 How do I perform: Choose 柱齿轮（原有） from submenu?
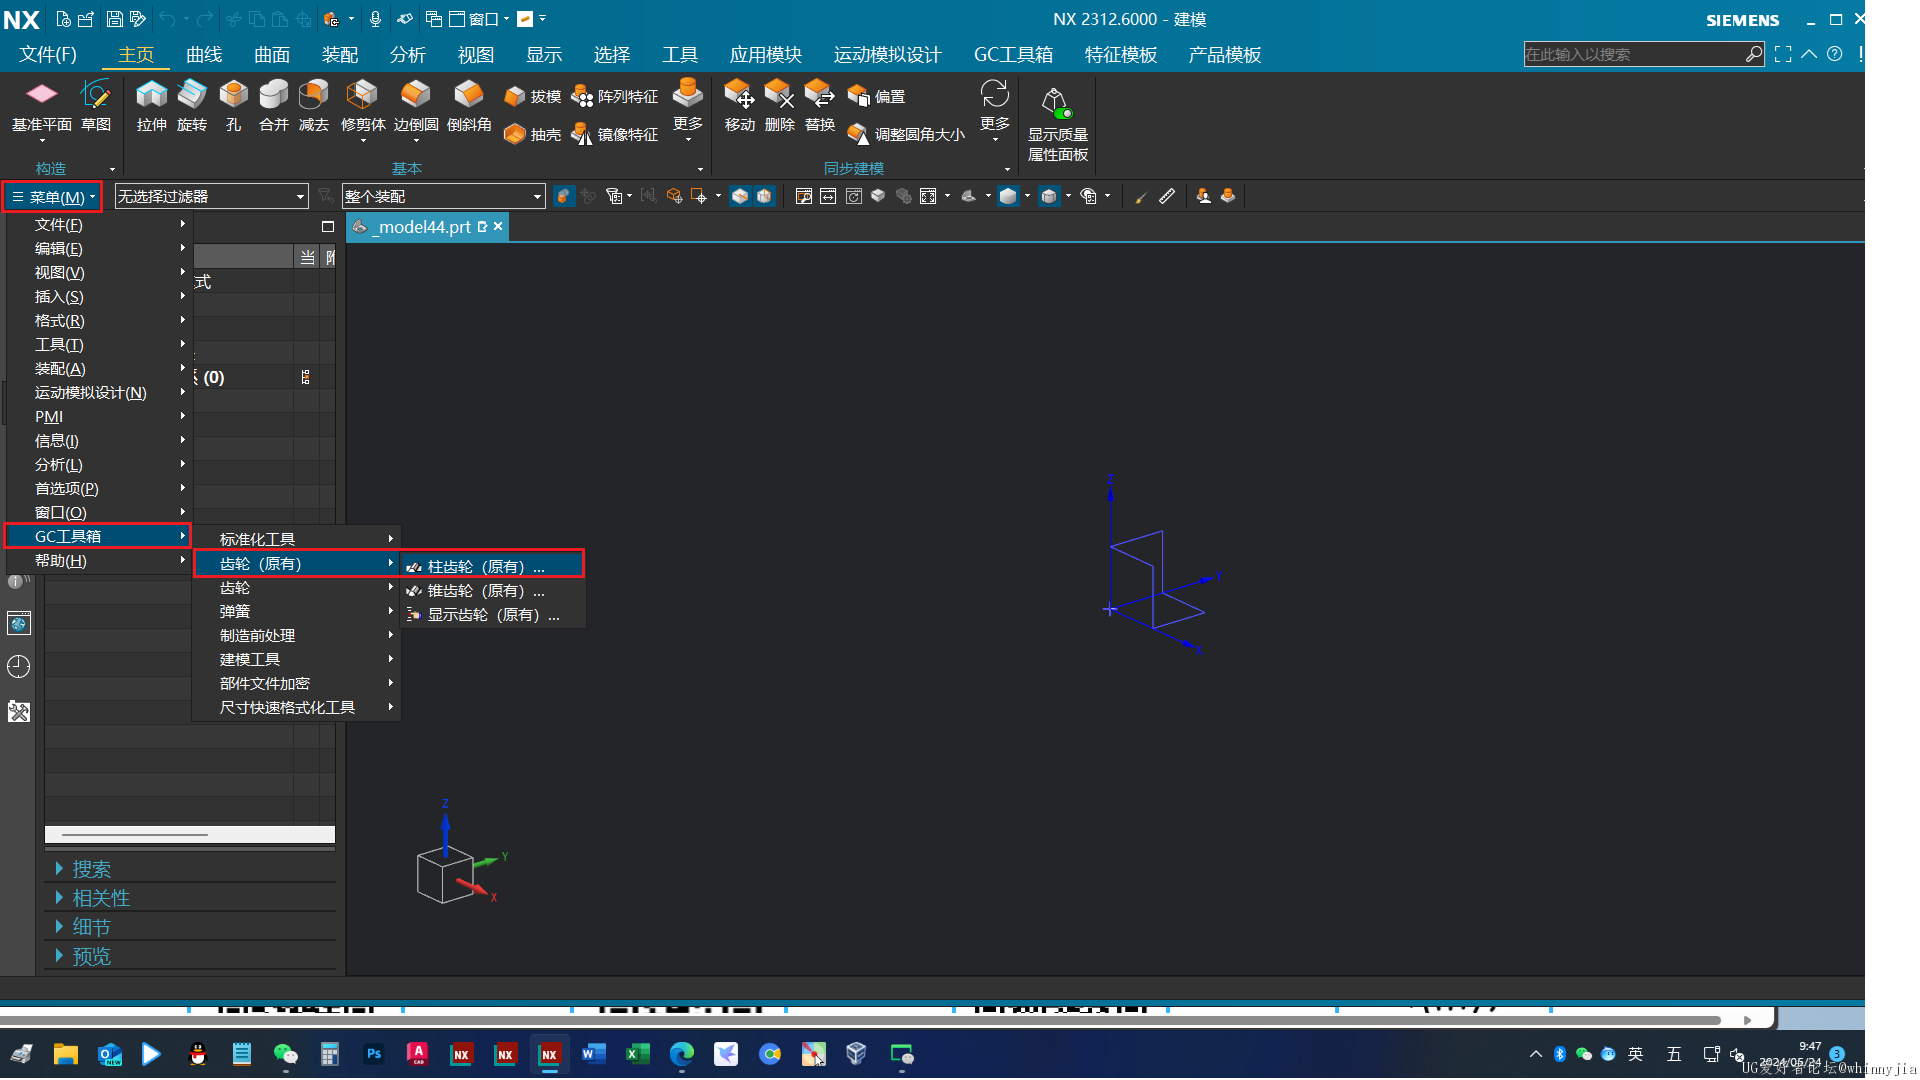click(x=492, y=566)
